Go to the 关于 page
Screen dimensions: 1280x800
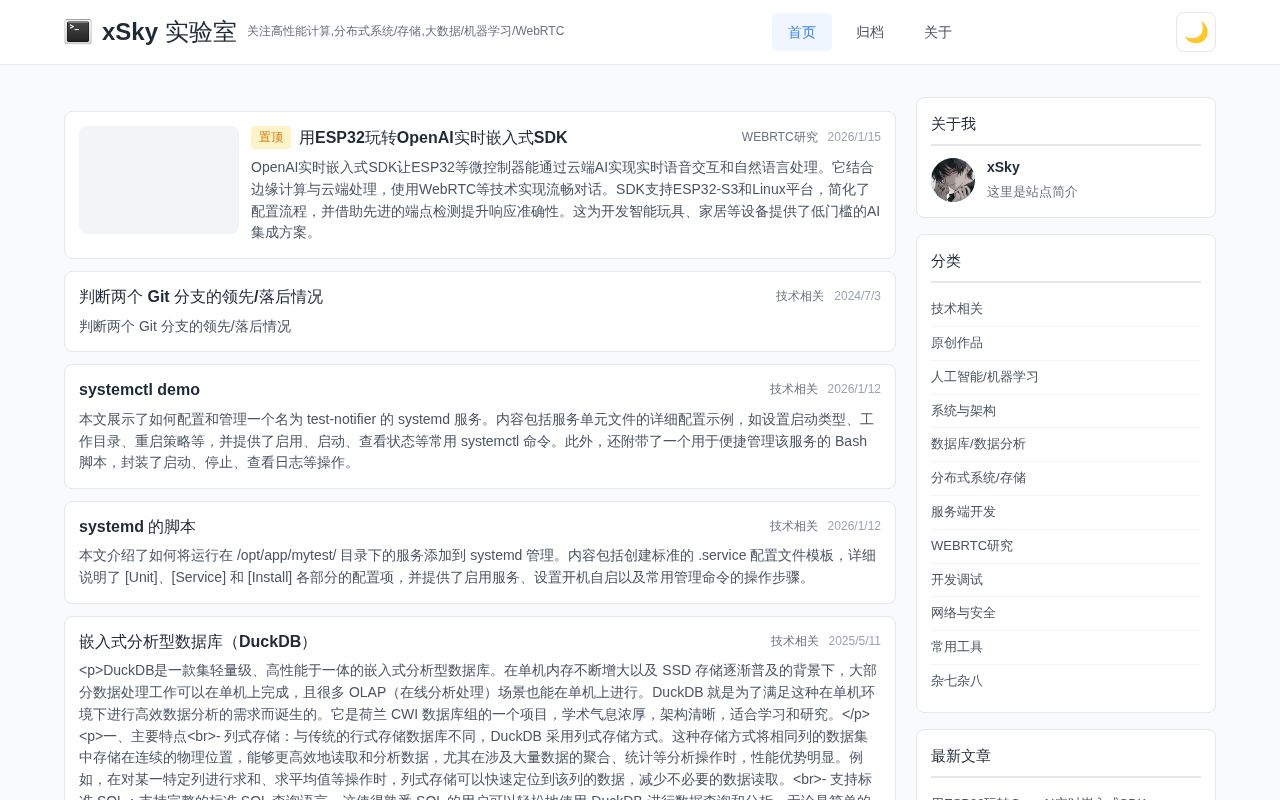point(938,32)
